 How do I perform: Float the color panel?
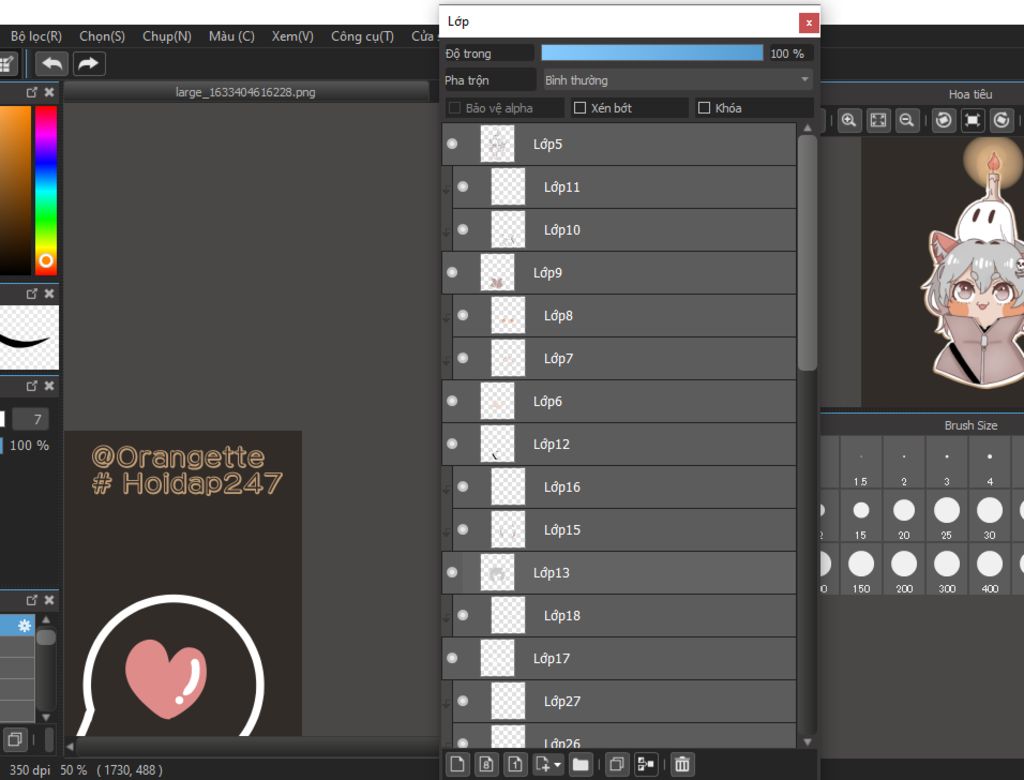click(x=31, y=92)
